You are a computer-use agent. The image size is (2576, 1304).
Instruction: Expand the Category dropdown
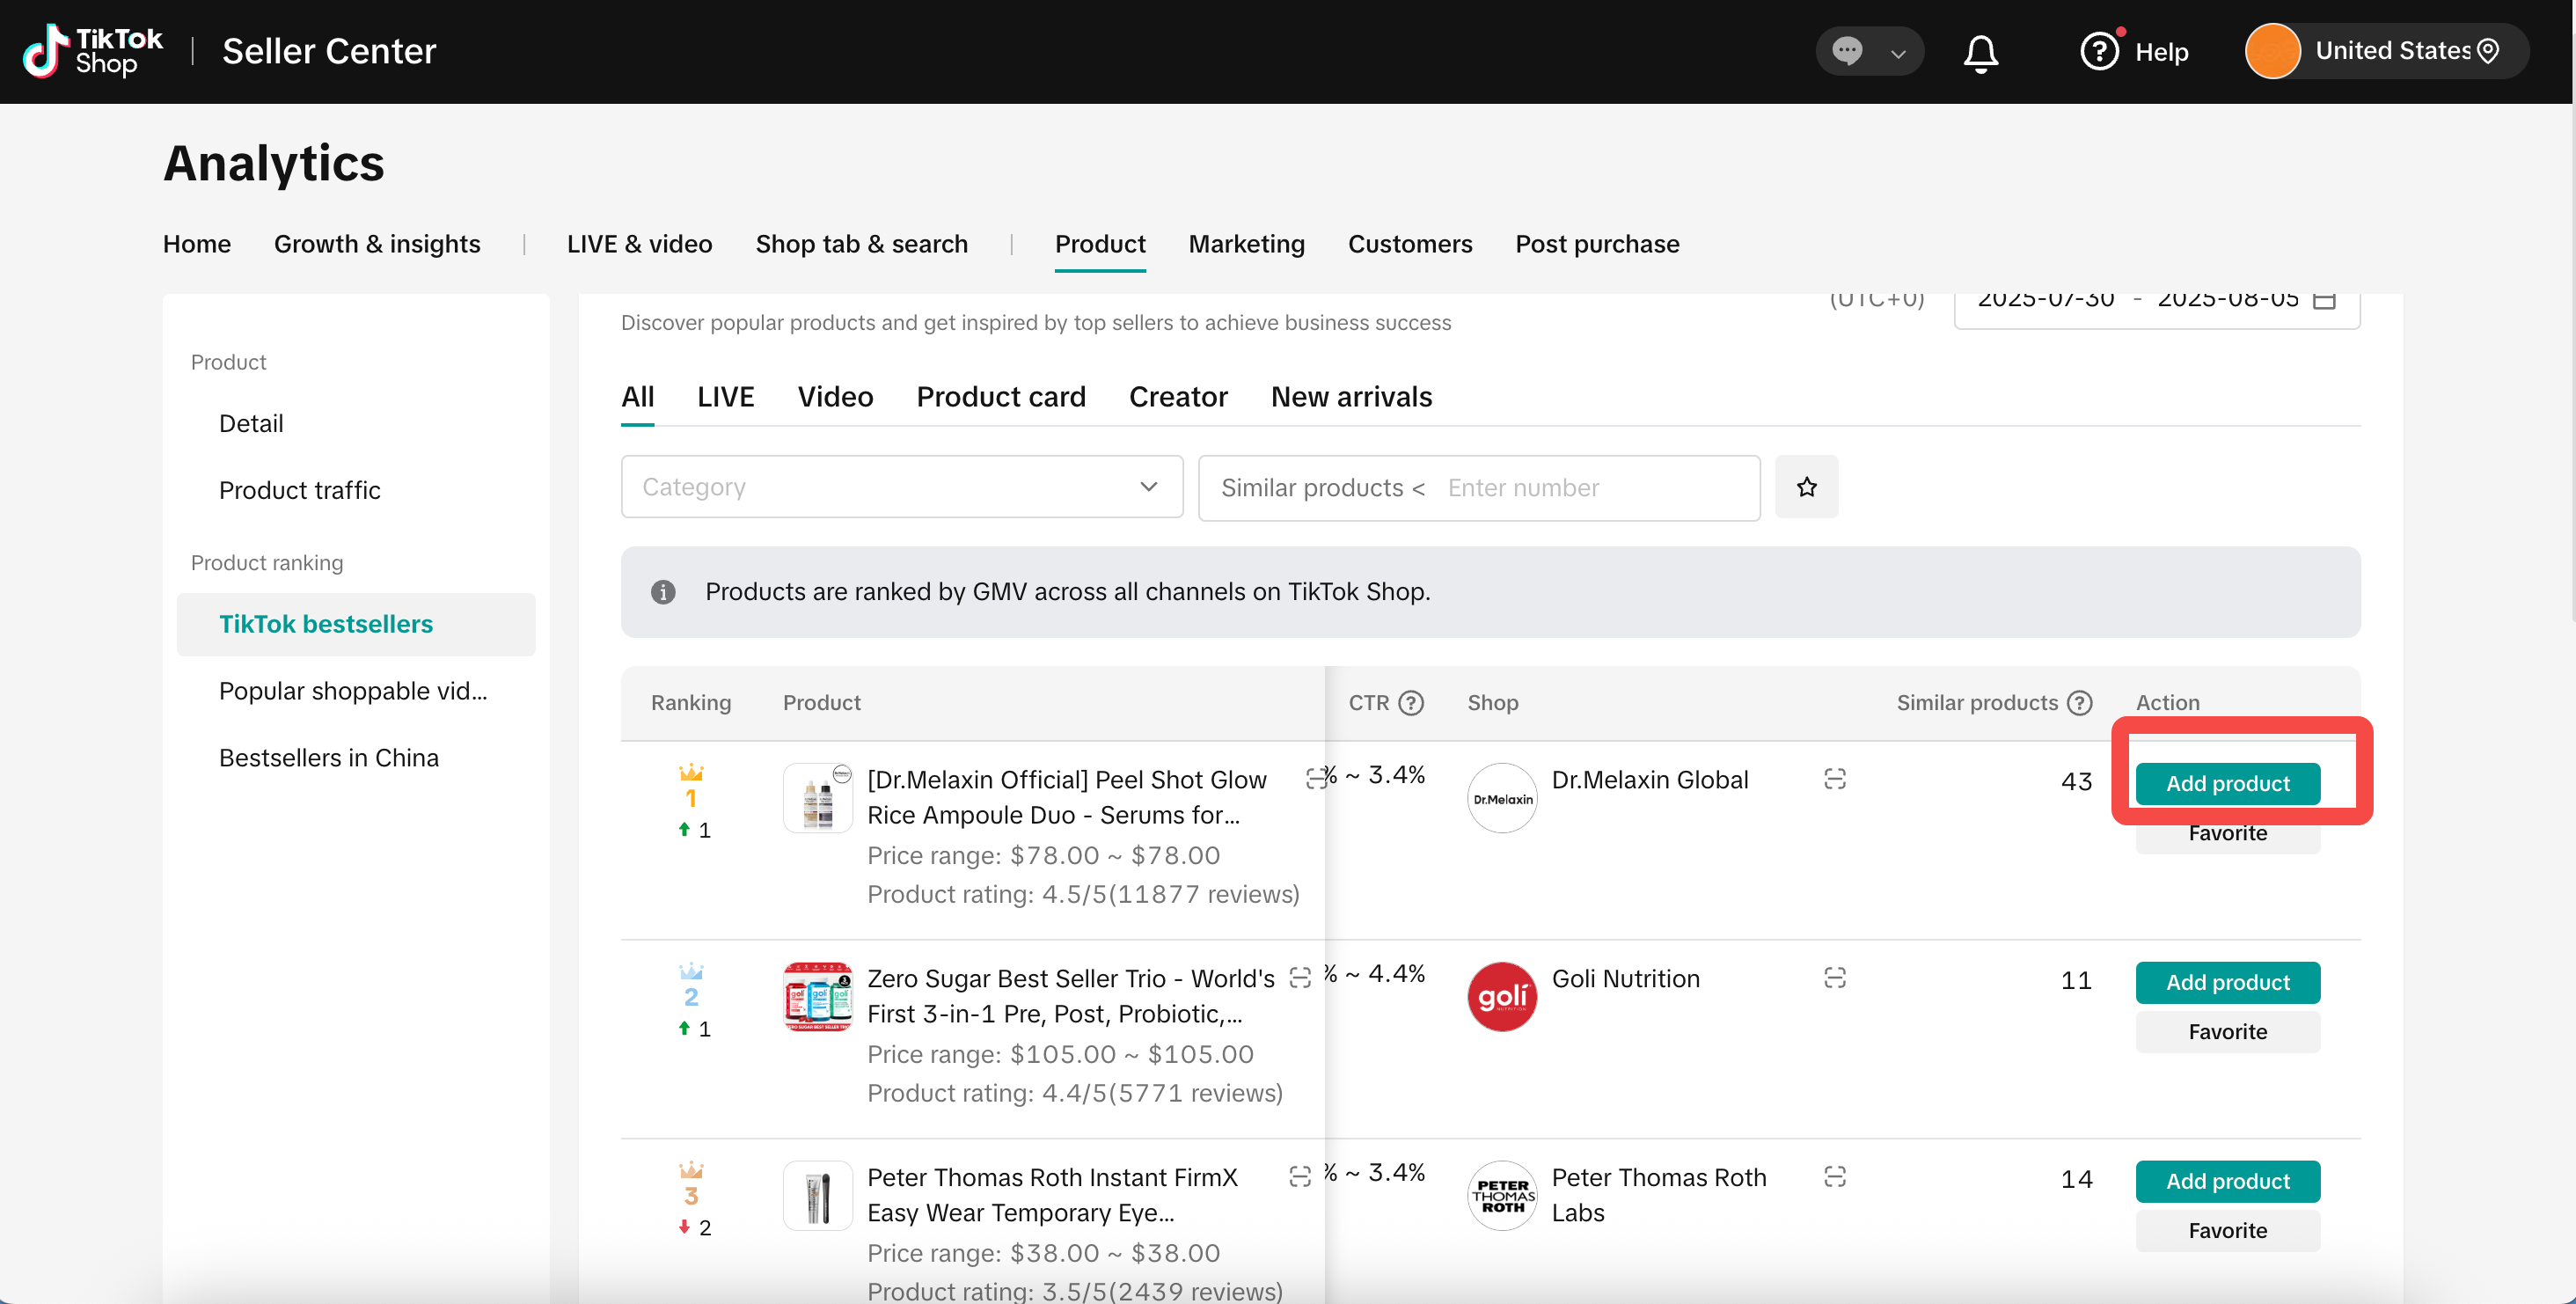pyautogui.click(x=901, y=487)
